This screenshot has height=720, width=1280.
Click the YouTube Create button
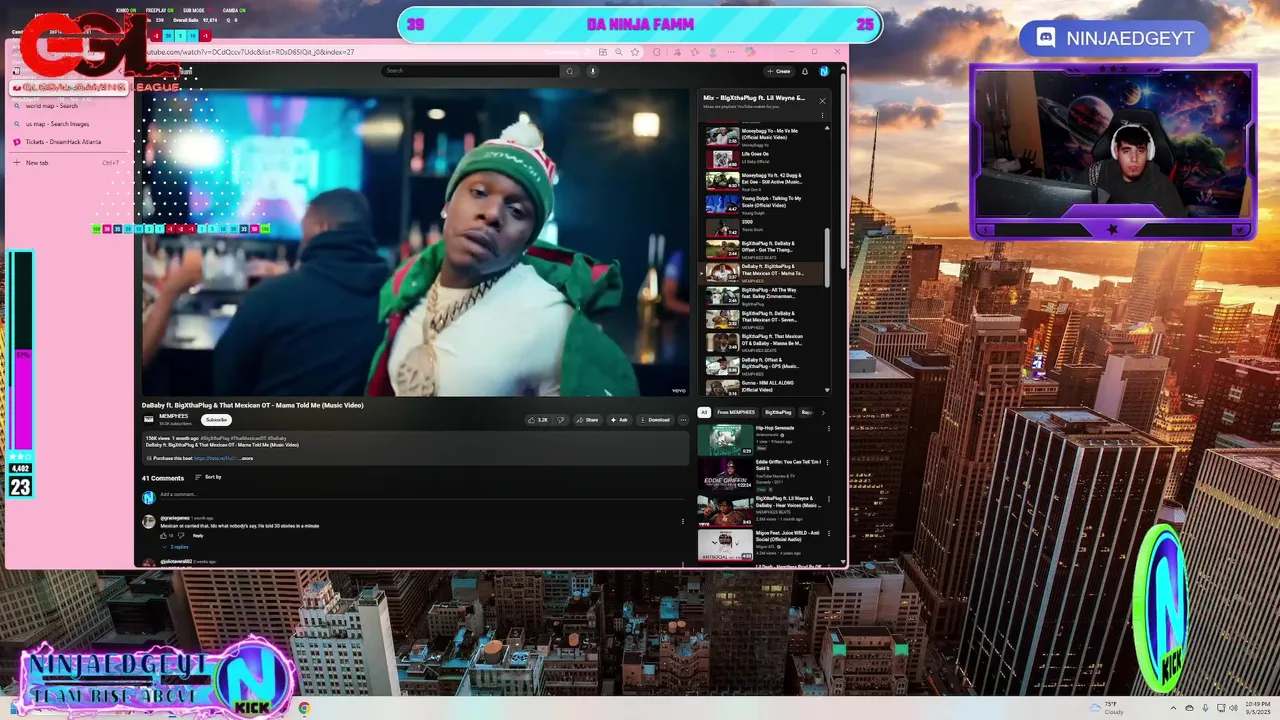coord(778,71)
